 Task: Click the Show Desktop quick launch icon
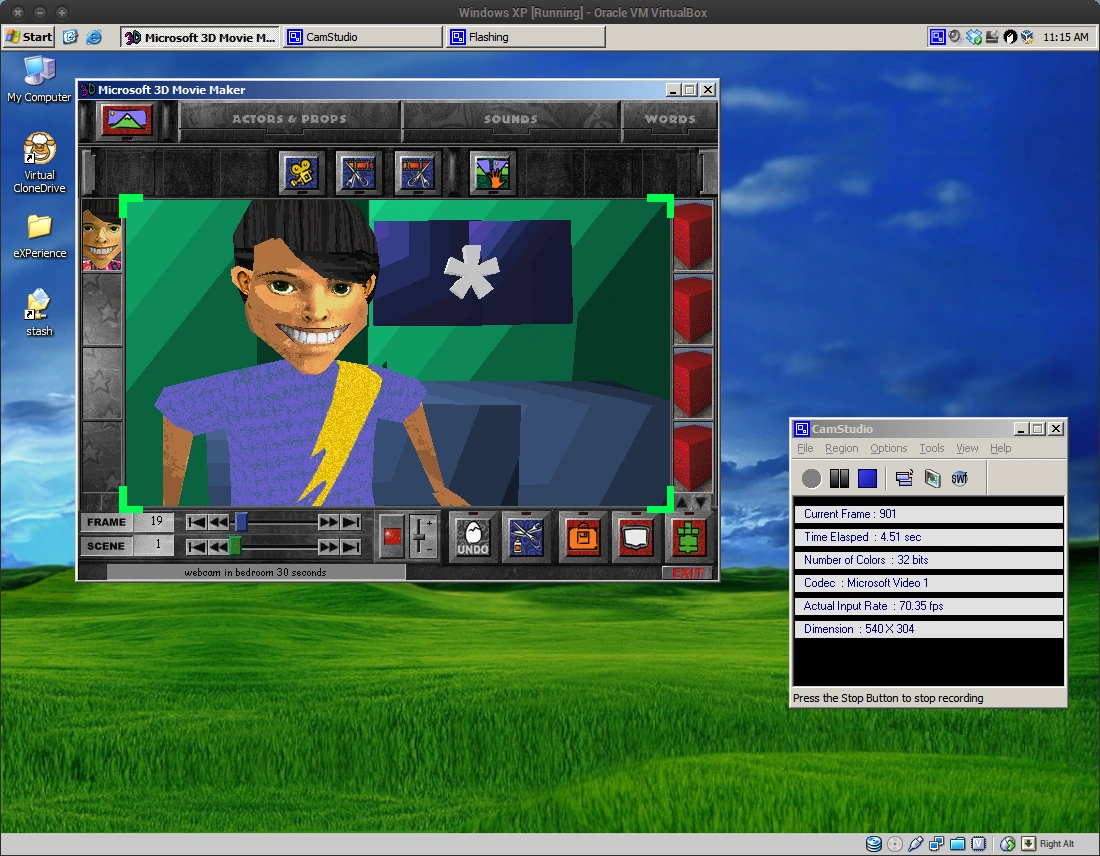(x=70, y=37)
